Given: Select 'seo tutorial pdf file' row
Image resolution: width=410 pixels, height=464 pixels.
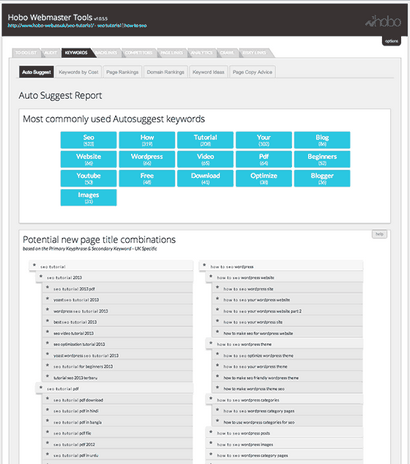Looking at the screenshot, I should (118, 433).
